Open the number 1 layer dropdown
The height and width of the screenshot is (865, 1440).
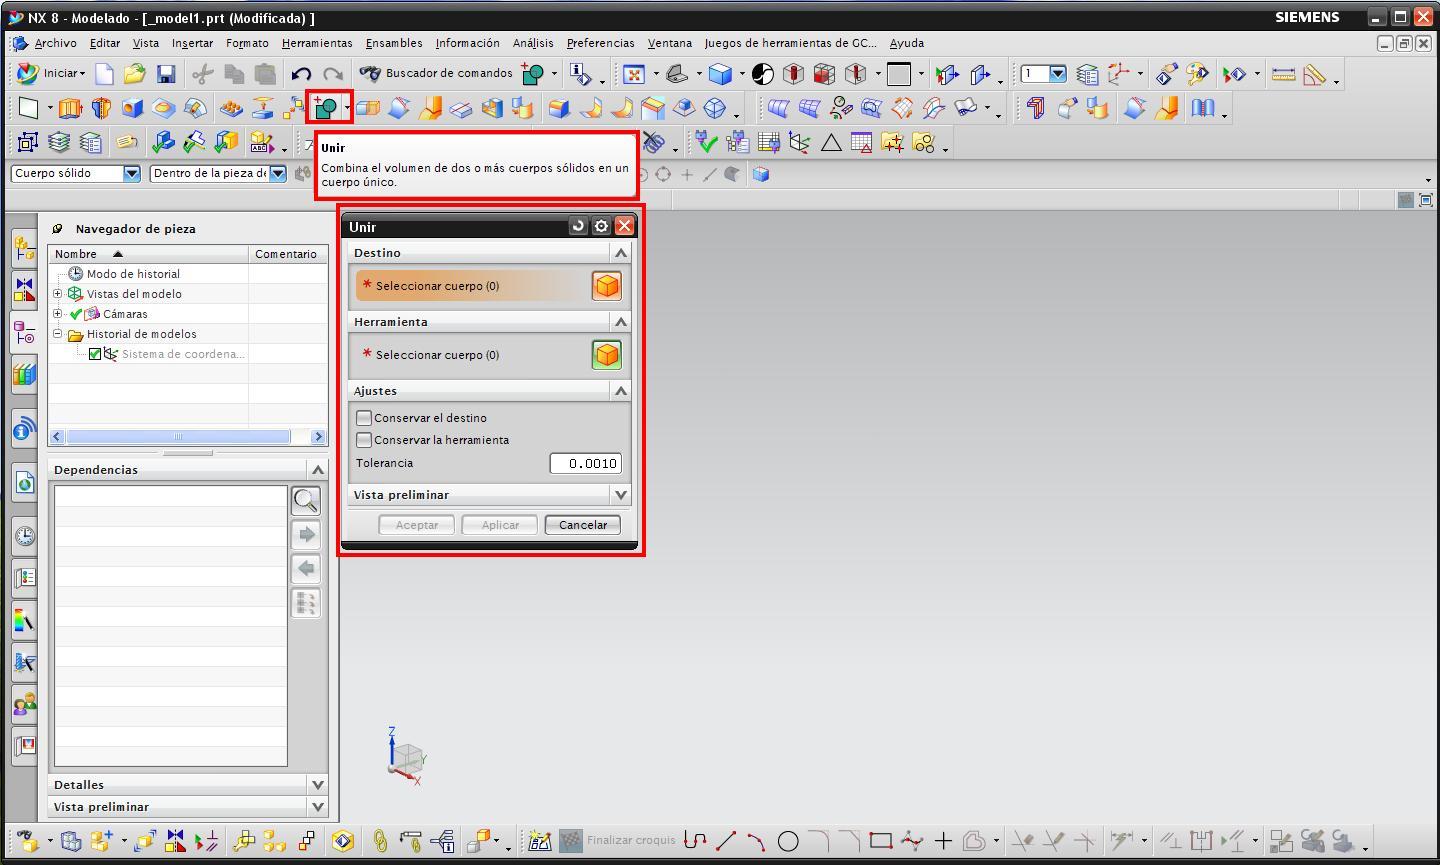click(x=1057, y=74)
